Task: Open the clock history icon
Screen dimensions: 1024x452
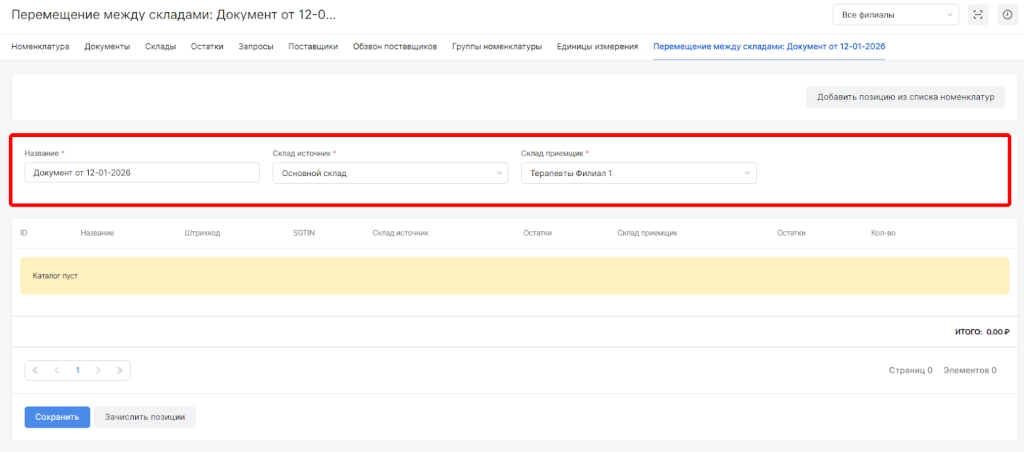Action: click(x=1006, y=15)
